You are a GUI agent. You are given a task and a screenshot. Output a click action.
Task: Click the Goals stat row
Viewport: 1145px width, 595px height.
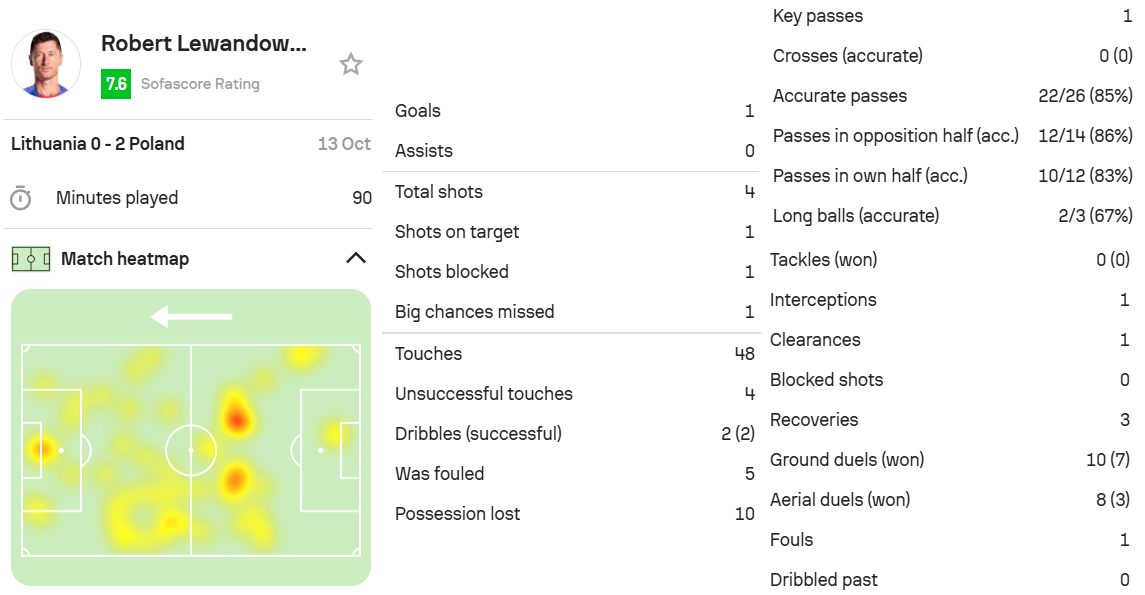pos(574,111)
